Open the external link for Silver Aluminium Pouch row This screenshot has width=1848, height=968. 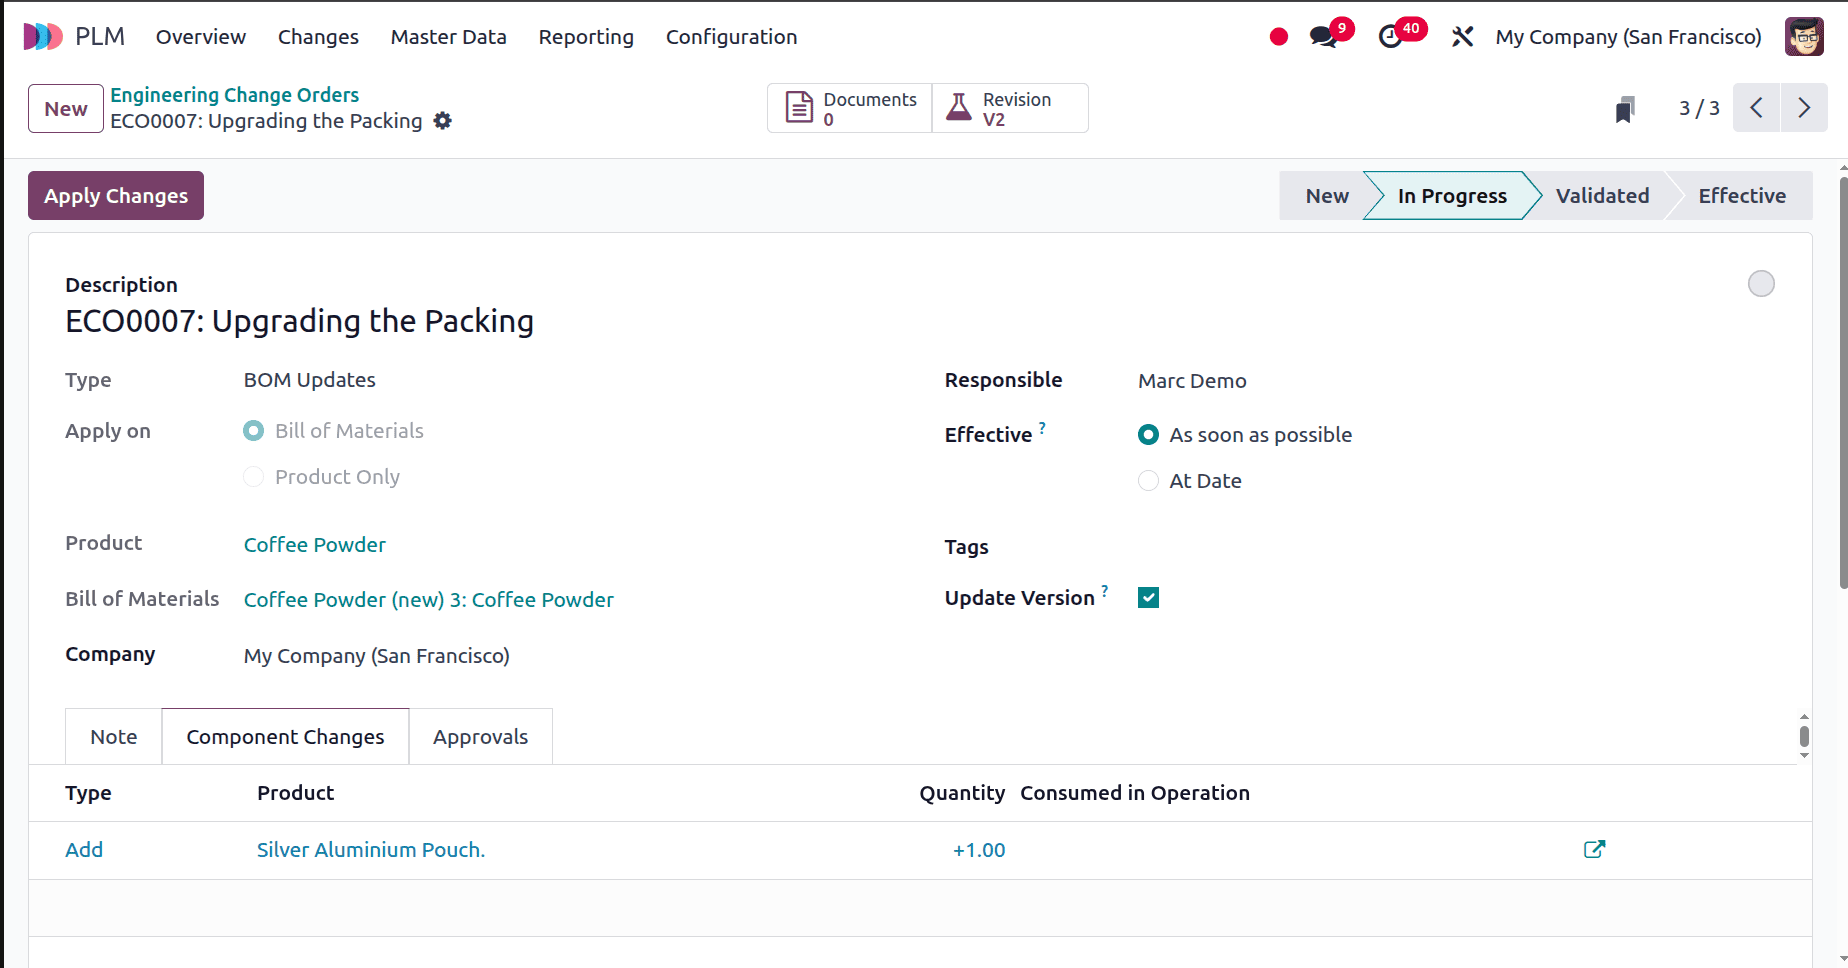coord(1595,849)
